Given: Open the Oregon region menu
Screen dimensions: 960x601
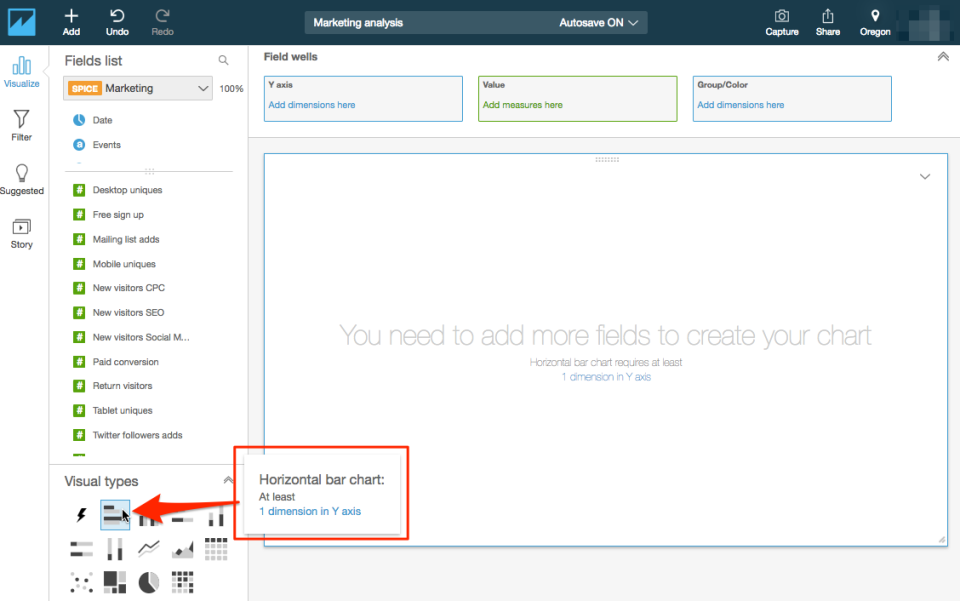Looking at the screenshot, I should click(x=874, y=22).
